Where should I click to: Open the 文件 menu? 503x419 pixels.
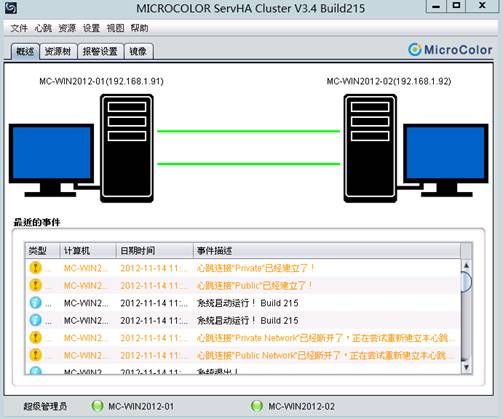(19, 28)
